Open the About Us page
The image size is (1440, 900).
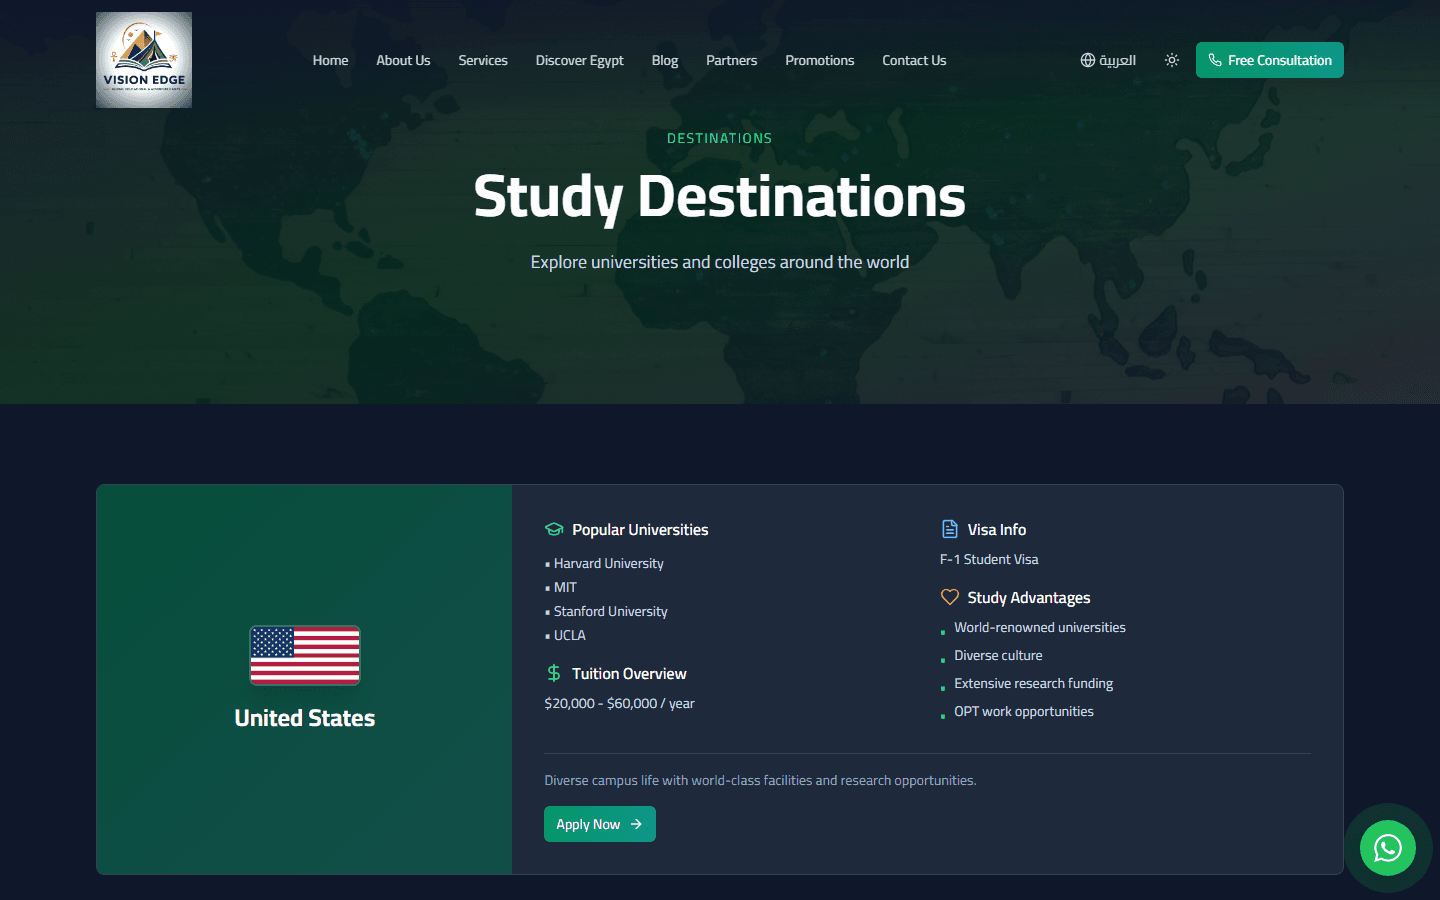coord(403,60)
